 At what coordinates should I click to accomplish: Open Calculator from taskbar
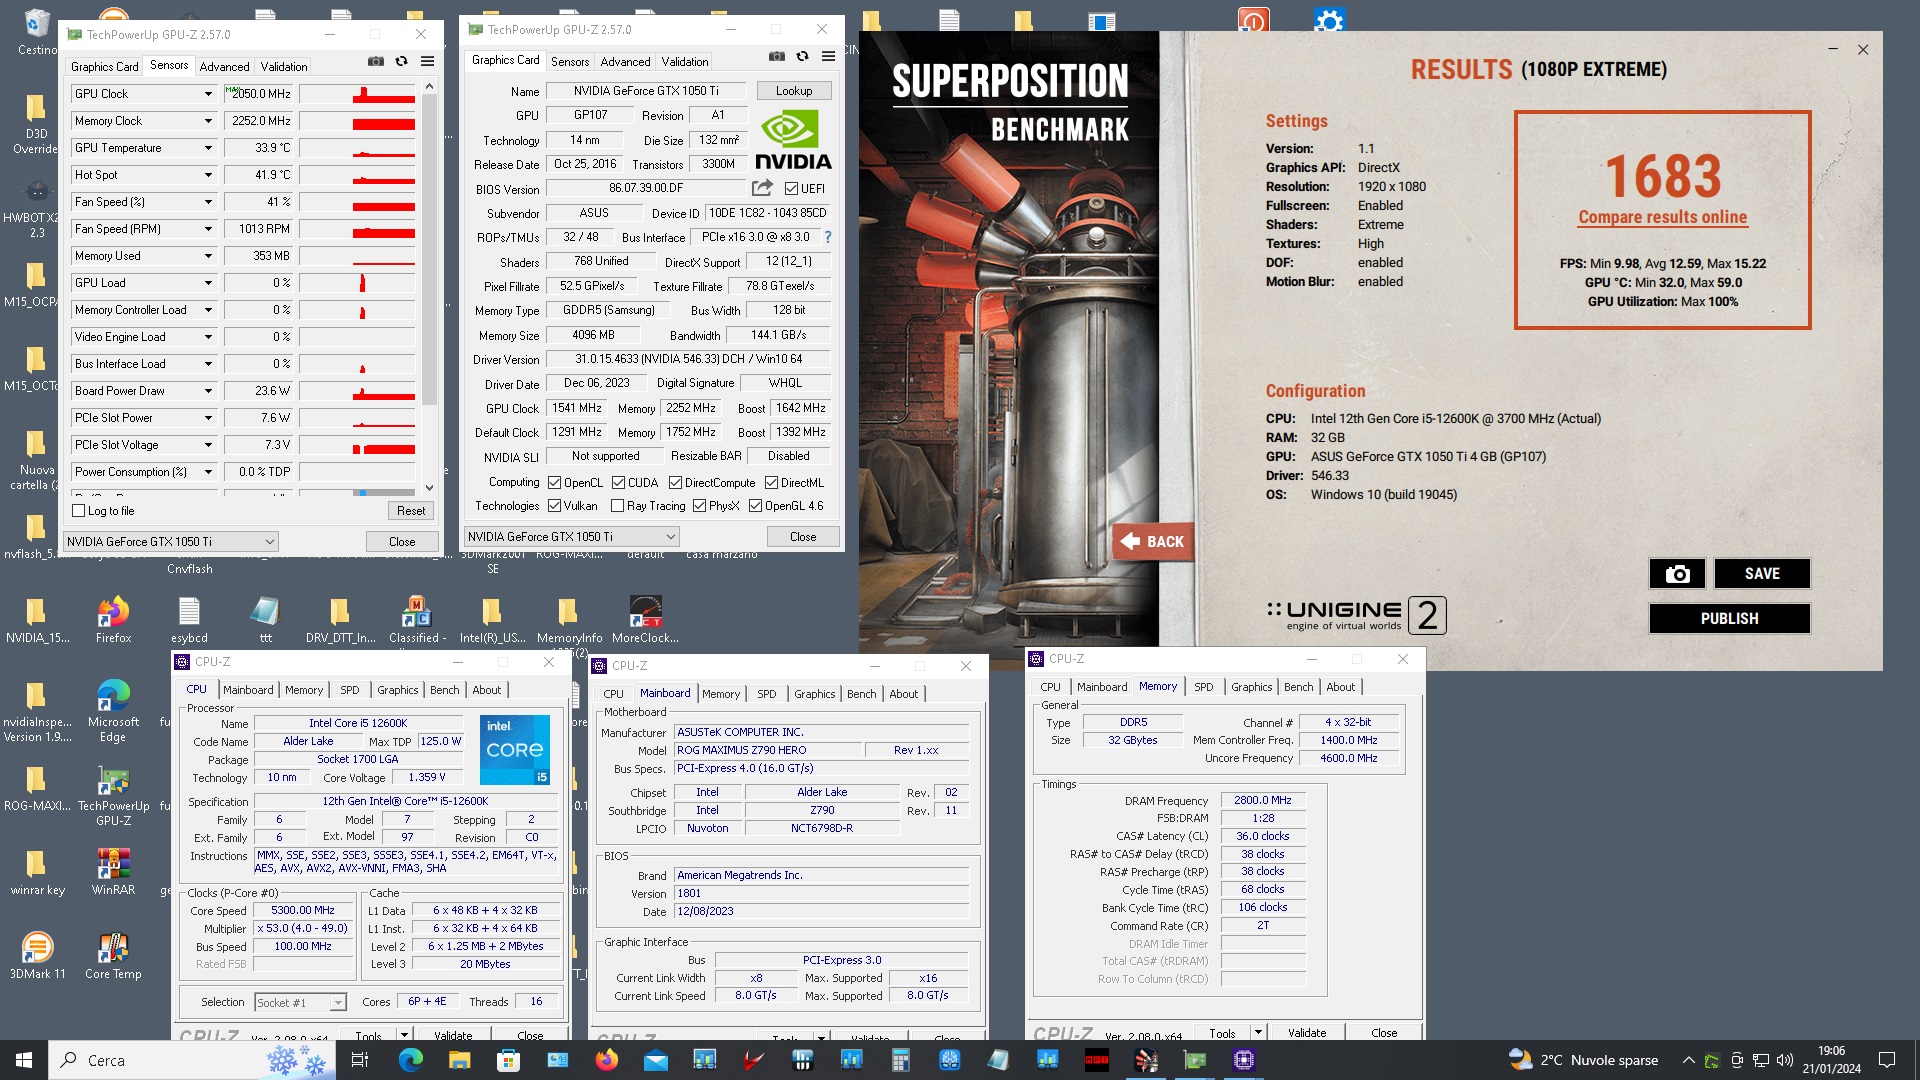(x=900, y=1060)
